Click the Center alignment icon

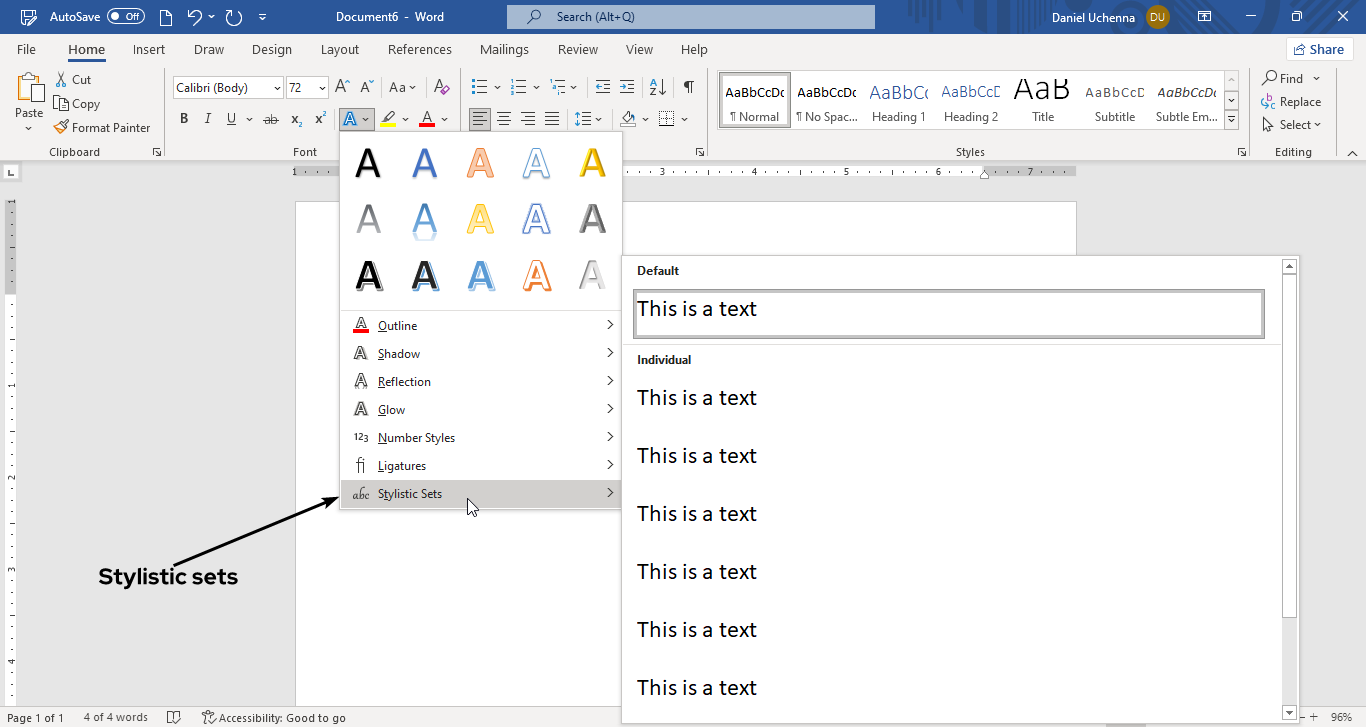point(504,119)
